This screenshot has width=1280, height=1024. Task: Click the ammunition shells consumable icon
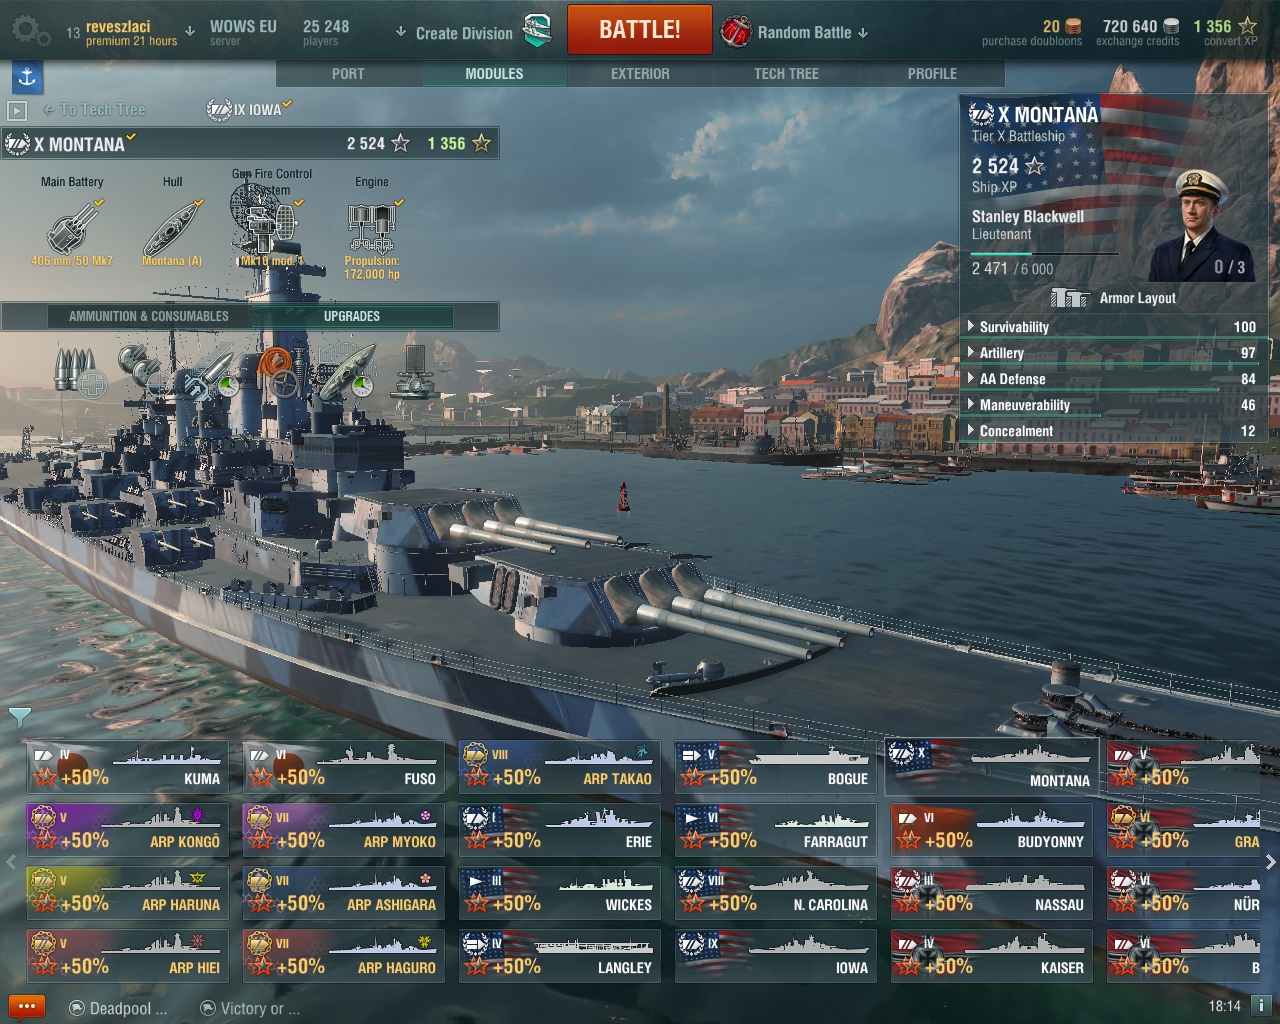76,371
